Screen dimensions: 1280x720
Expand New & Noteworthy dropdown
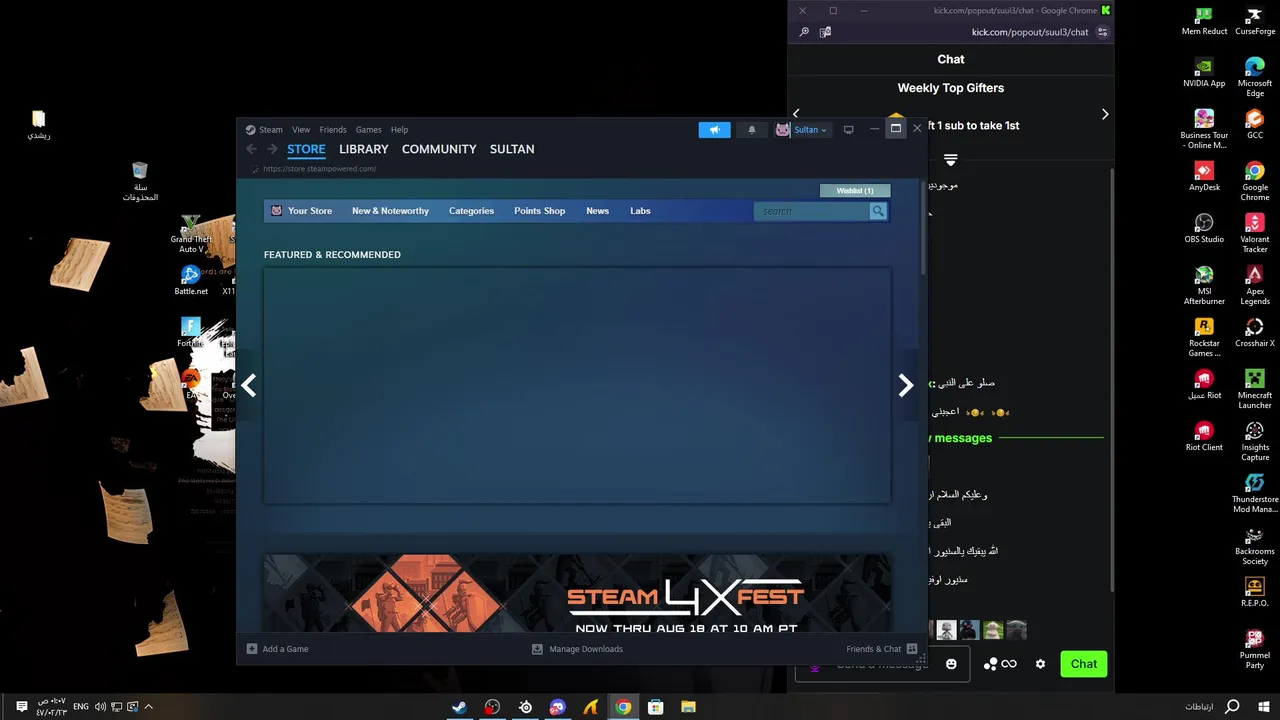click(x=390, y=211)
